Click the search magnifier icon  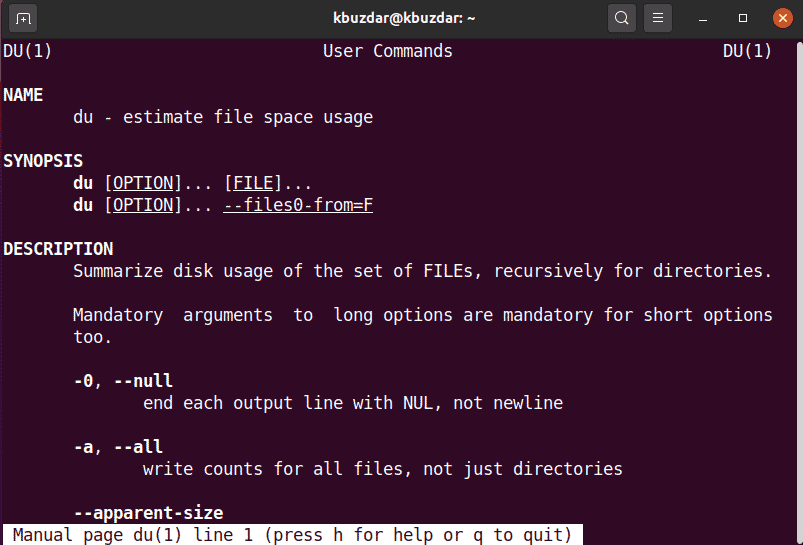pos(622,18)
